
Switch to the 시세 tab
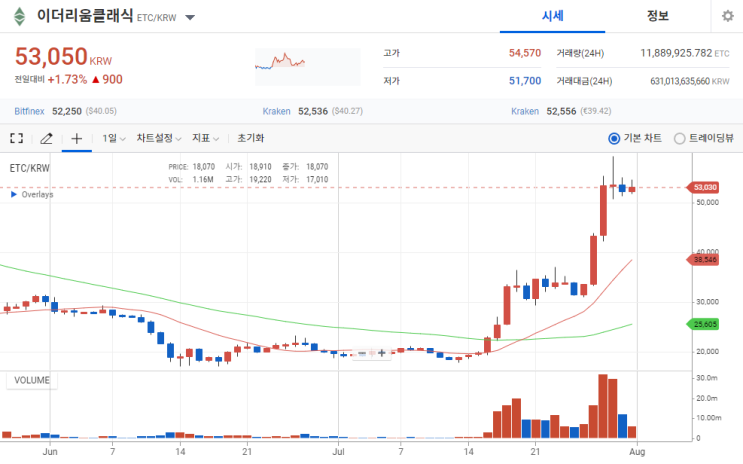click(553, 16)
